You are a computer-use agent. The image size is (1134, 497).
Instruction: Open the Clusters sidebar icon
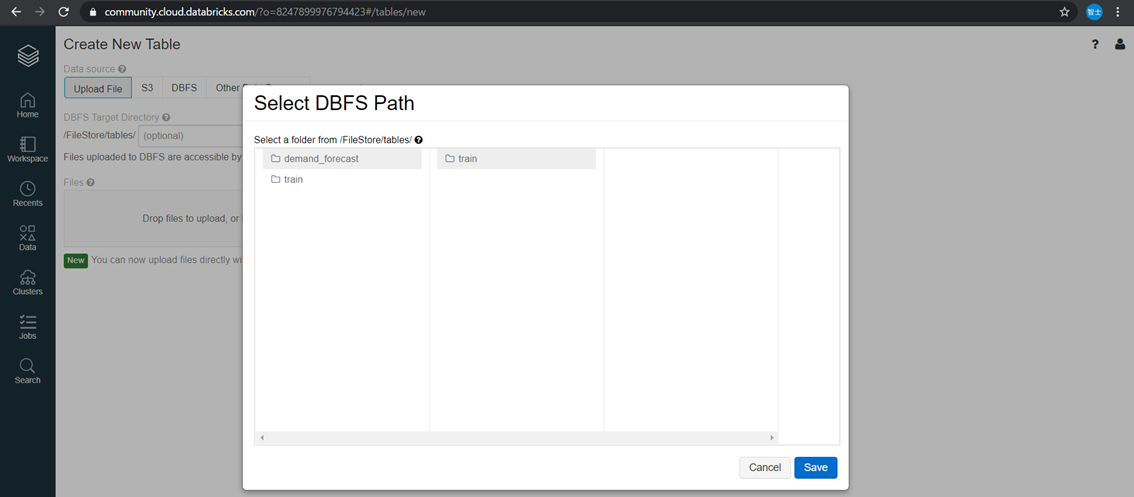(27, 282)
